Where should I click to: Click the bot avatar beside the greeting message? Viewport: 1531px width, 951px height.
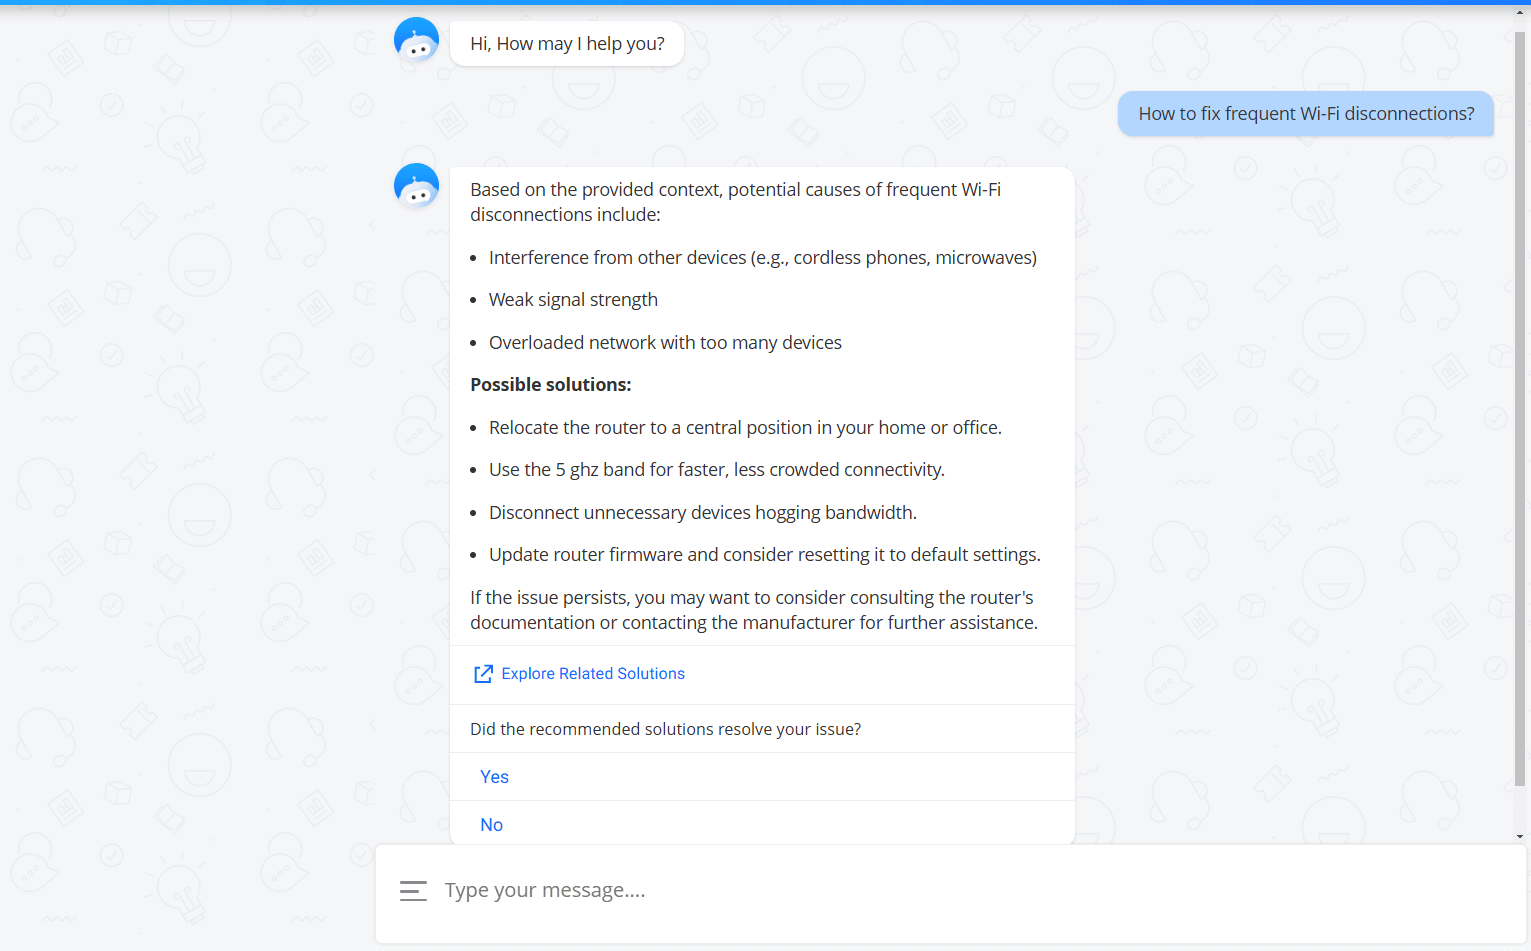click(416, 41)
